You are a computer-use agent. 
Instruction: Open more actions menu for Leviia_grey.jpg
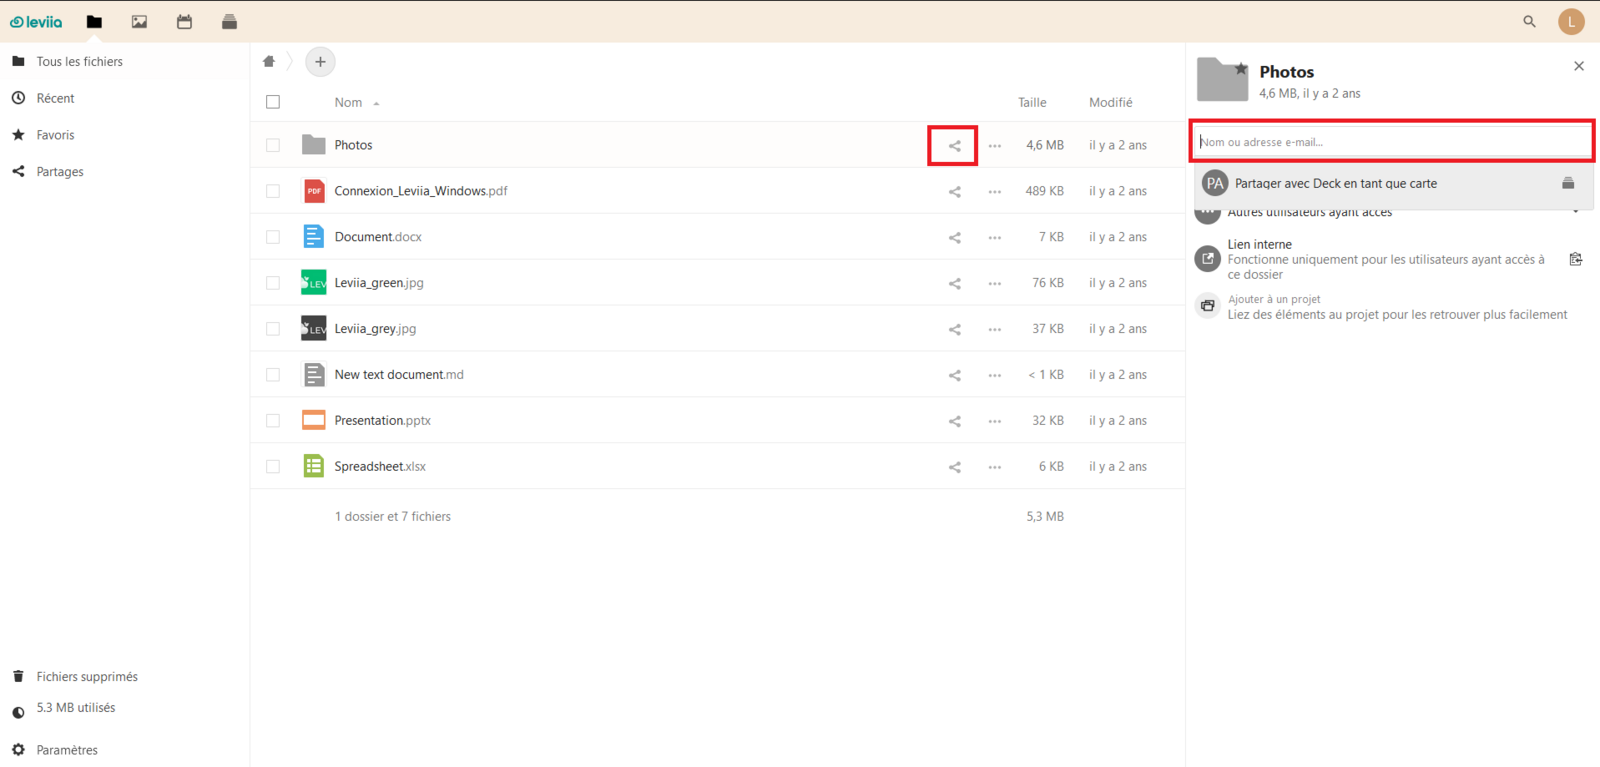[x=994, y=330]
